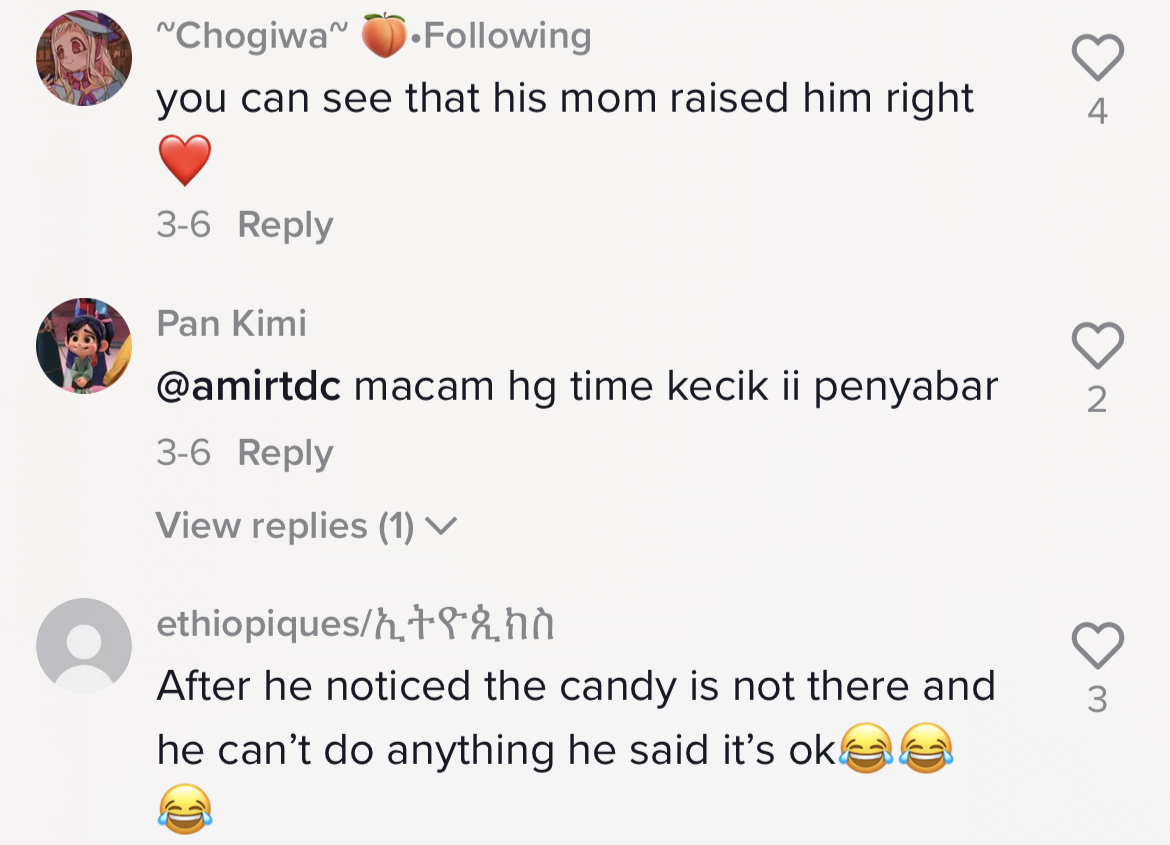Tap the heart on ethiopiques' comment
Image resolution: width=1170 pixels, height=845 pixels.
click(x=1097, y=645)
